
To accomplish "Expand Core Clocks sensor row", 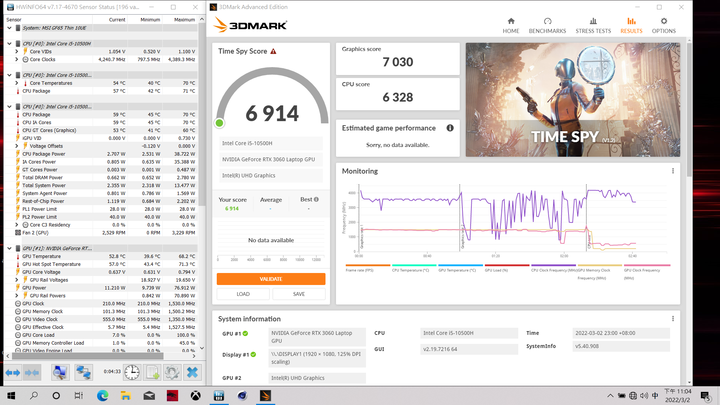I will 17,59.
